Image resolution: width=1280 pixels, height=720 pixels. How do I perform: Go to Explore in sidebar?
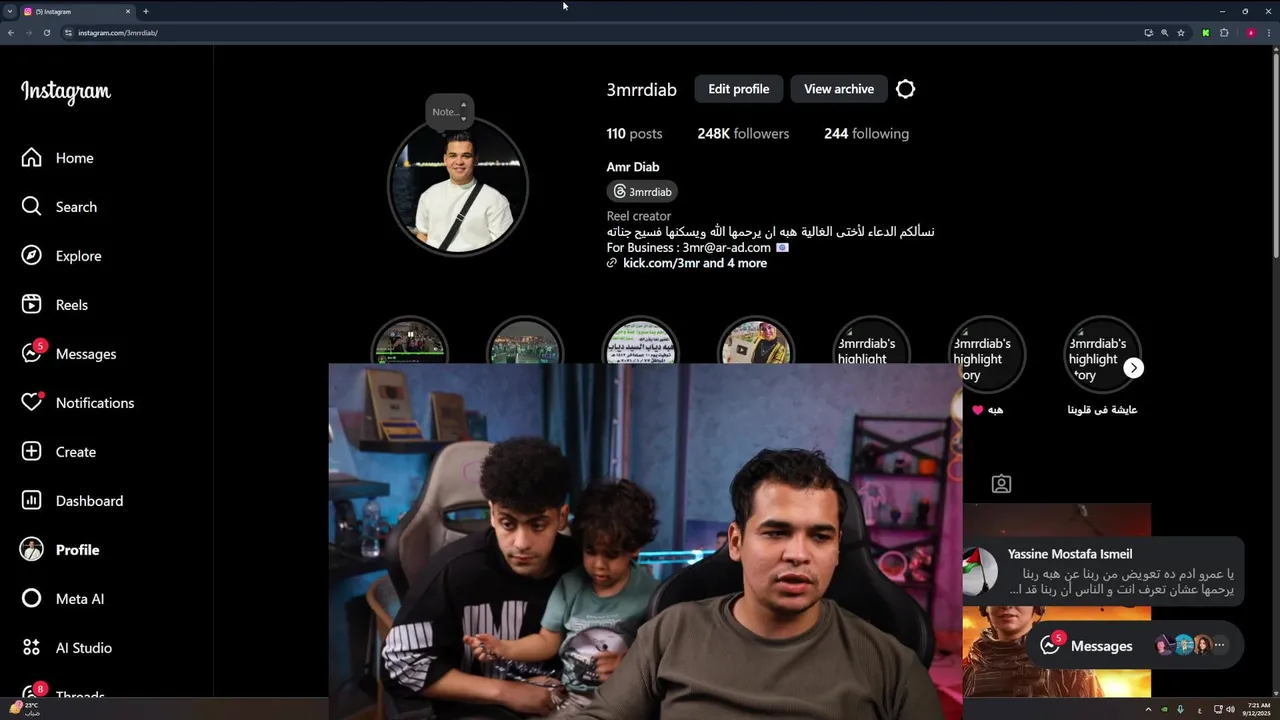[x=62, y=256]
